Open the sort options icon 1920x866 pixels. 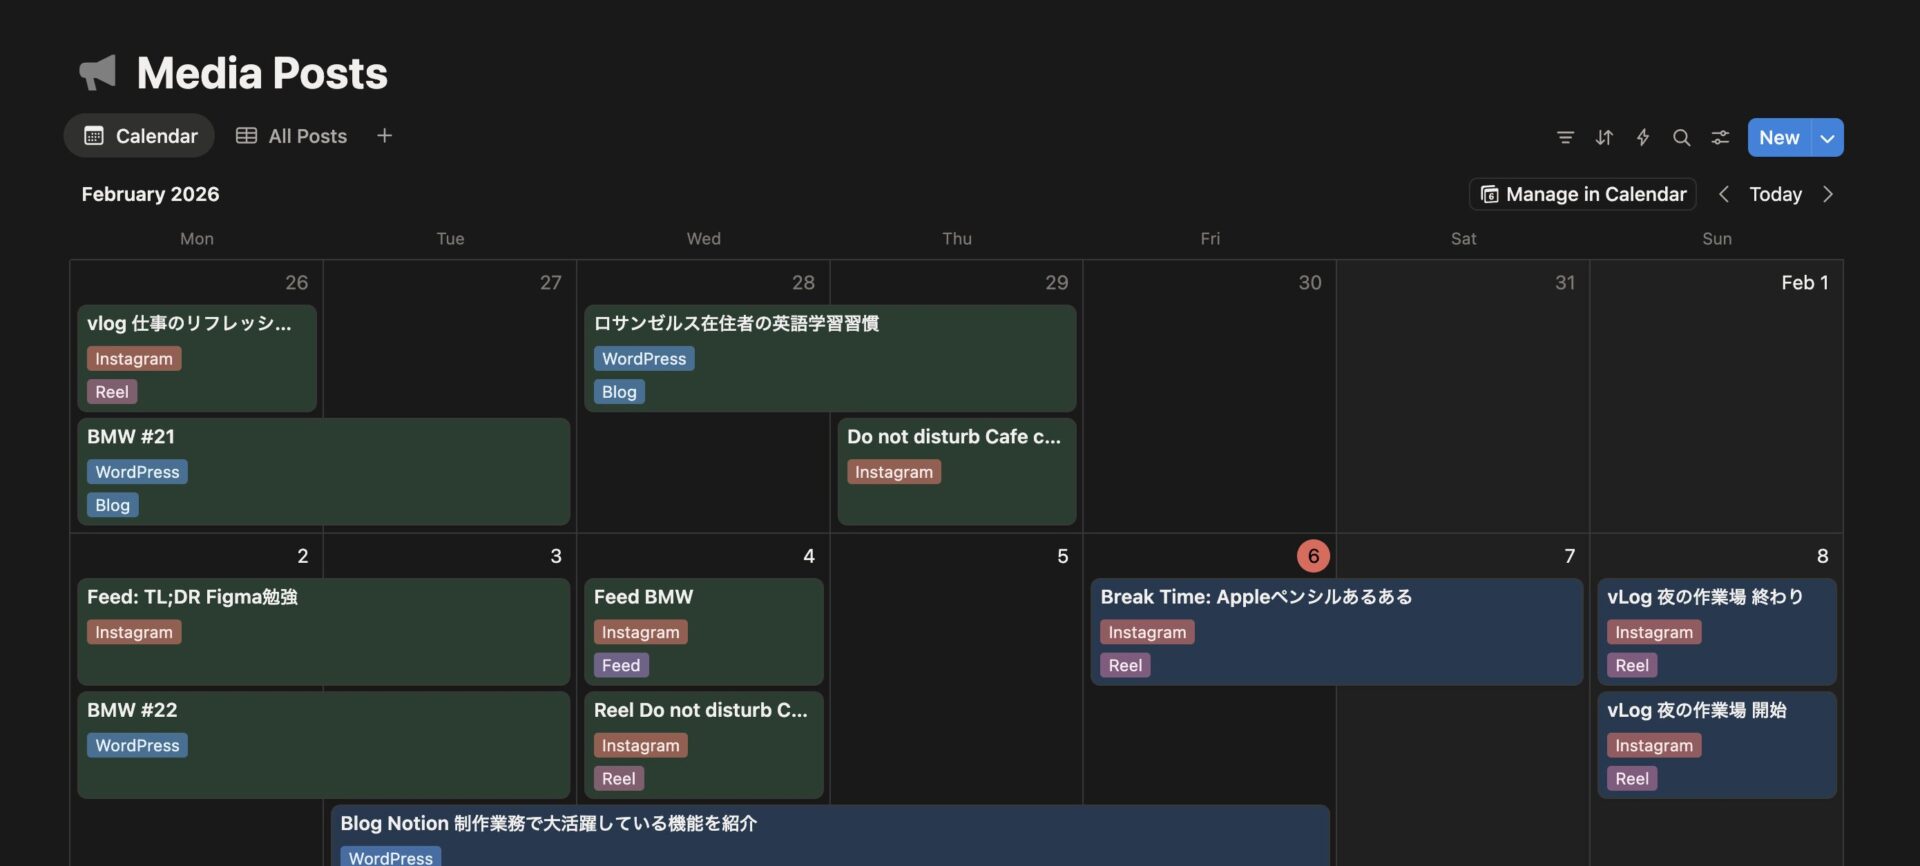tap(1604, 138)
